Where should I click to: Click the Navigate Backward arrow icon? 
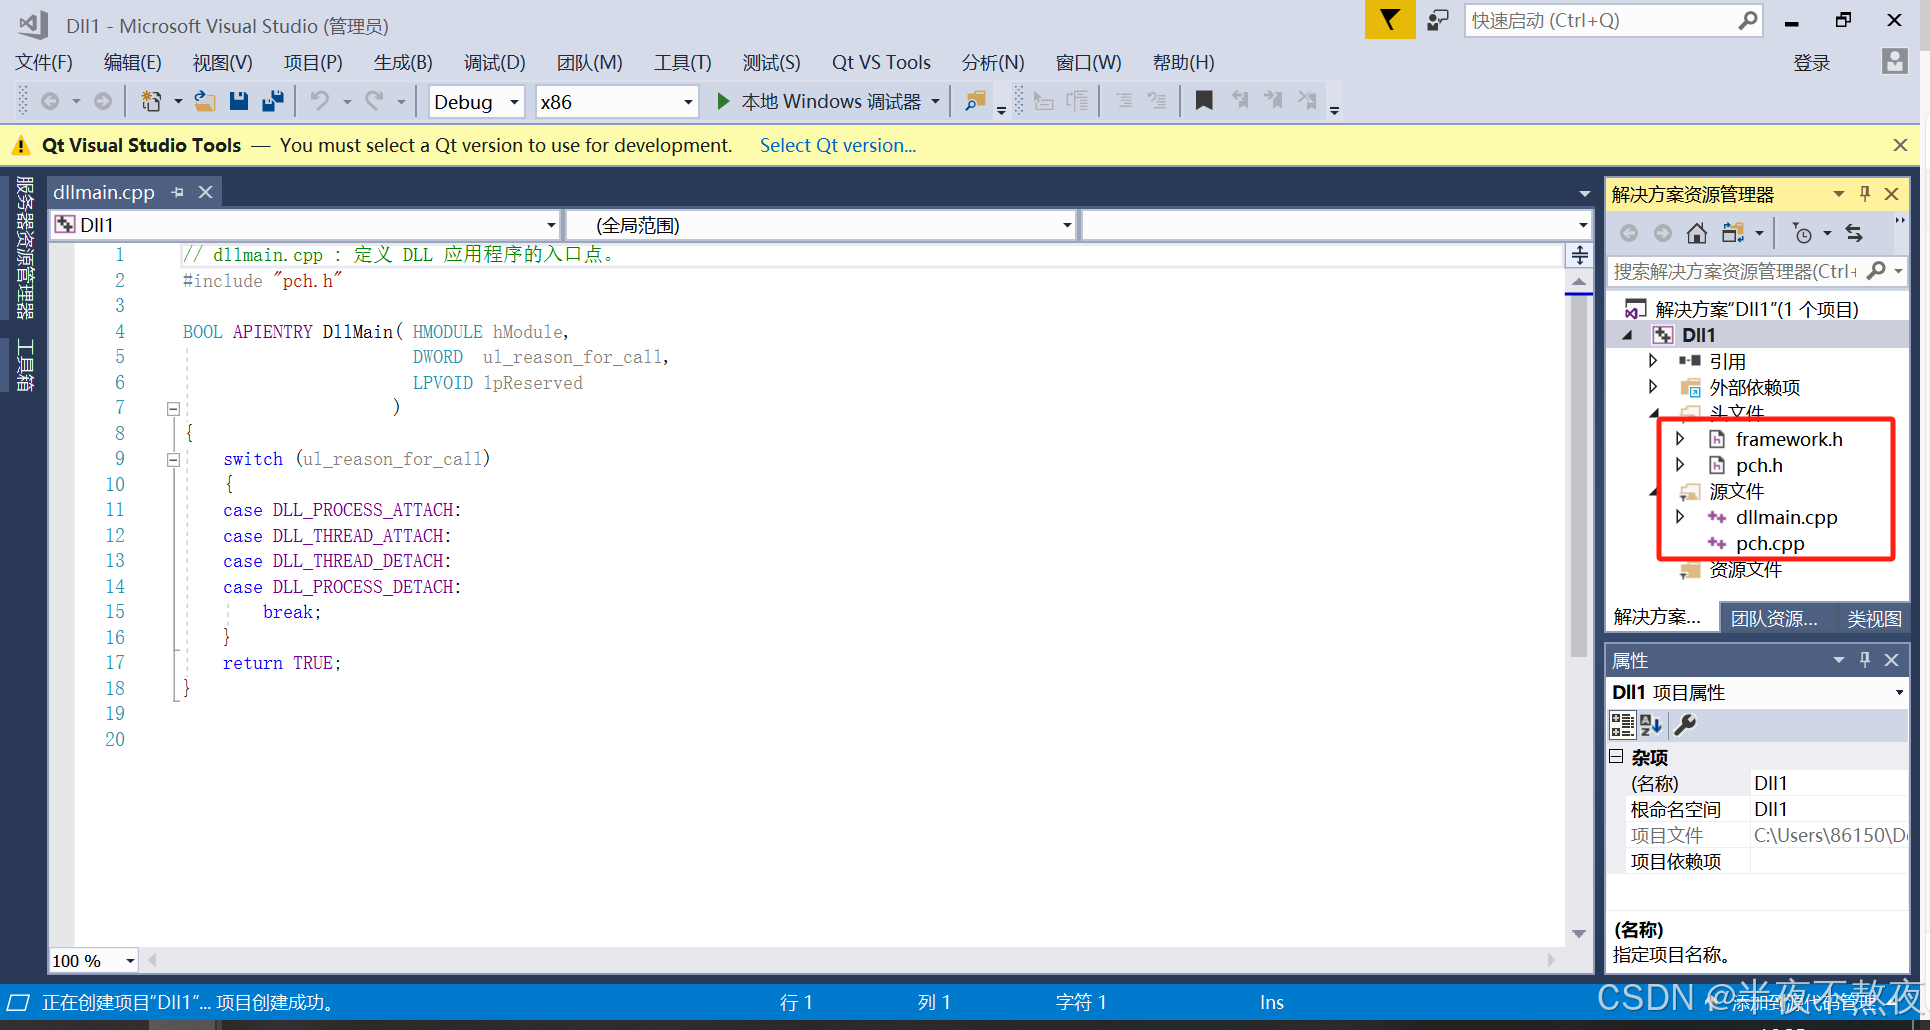(x=52, y=100)
